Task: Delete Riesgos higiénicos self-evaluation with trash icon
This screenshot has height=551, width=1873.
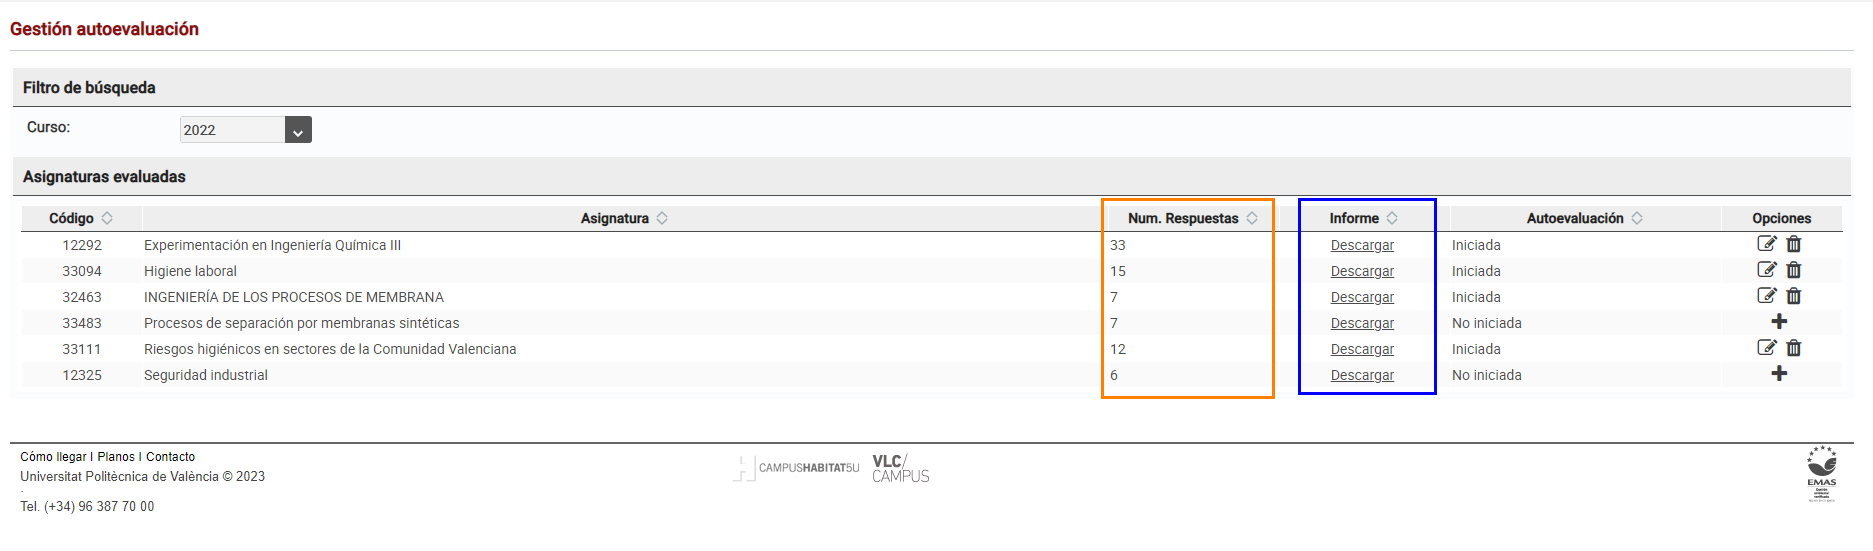Action: coord(1794,347)
